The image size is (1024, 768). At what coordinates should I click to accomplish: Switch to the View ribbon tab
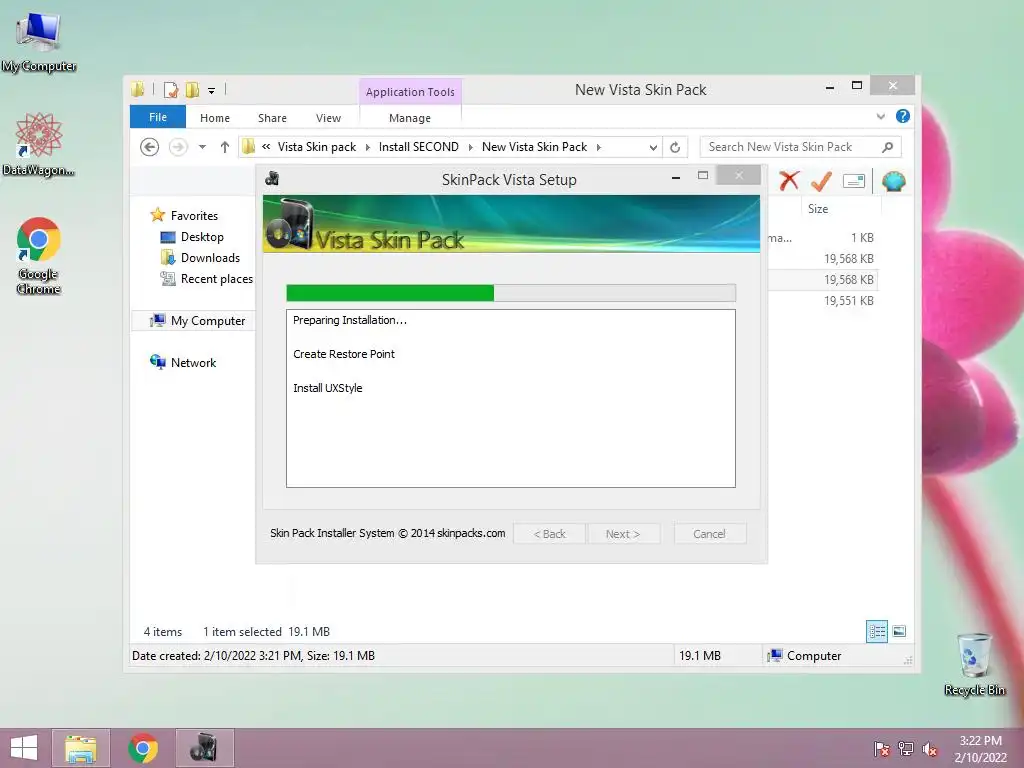coord(328,118)
